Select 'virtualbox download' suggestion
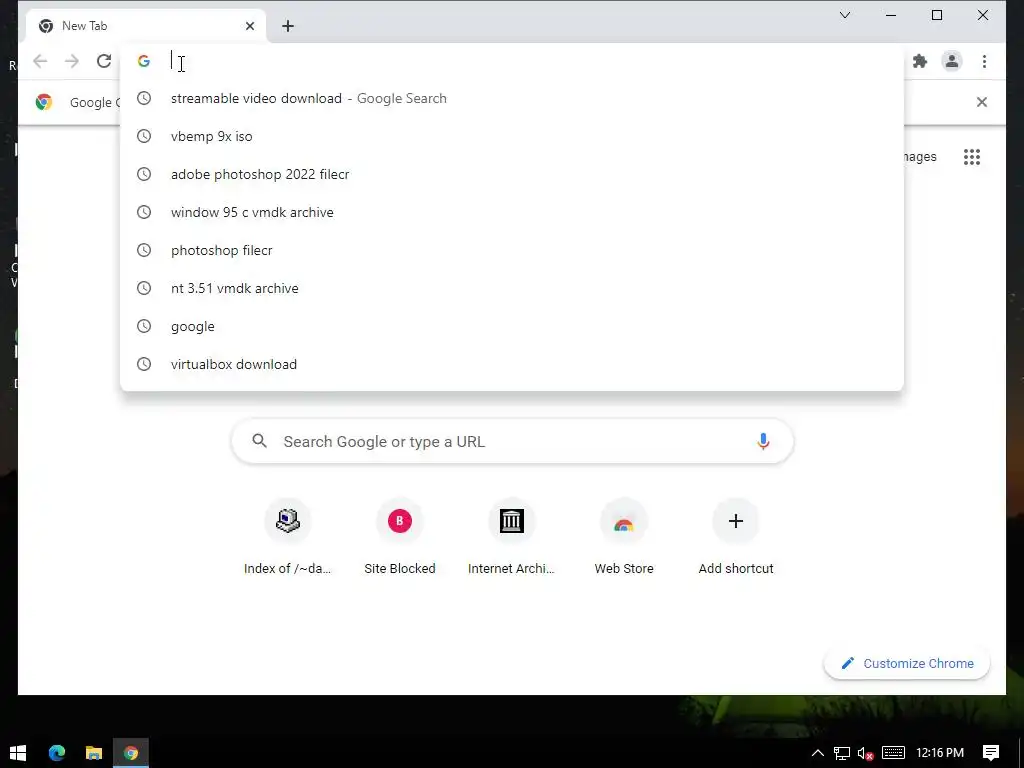The width and height of the screenshot is (1024, 768). click(512, 364)
